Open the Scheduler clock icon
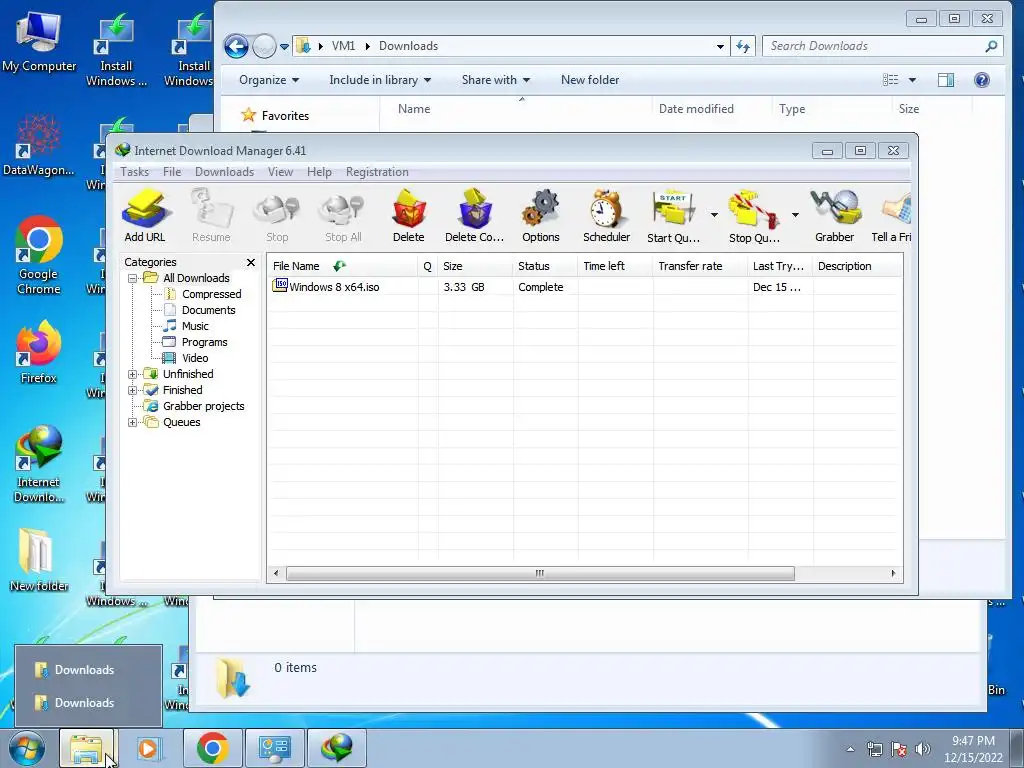 click(607, 216)
